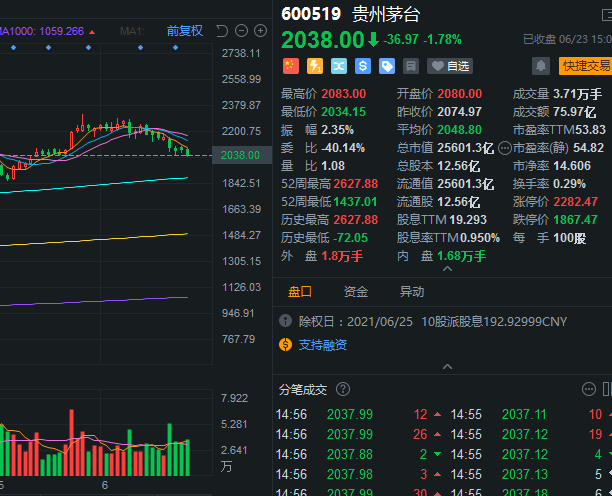
Task: Click the 最高价 value 2083.00
Action: coord(344,94)
